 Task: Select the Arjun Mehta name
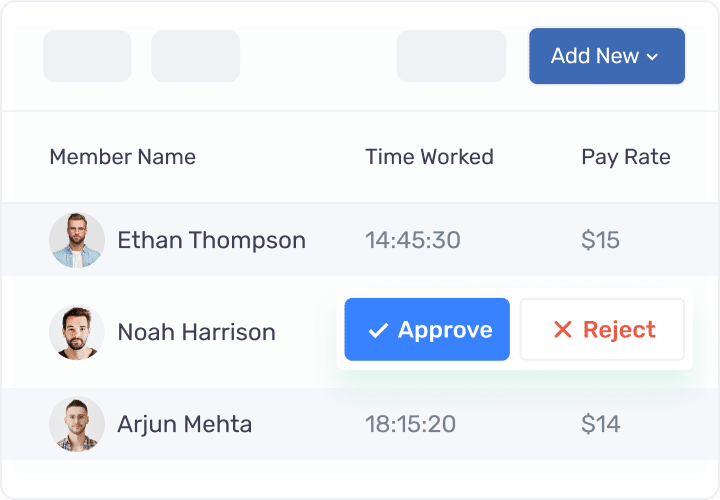(185, 424)
